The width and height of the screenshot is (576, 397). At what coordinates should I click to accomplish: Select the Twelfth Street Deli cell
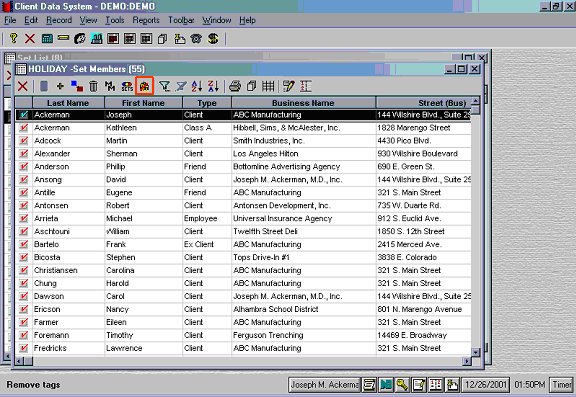click(x=303, y=231)
